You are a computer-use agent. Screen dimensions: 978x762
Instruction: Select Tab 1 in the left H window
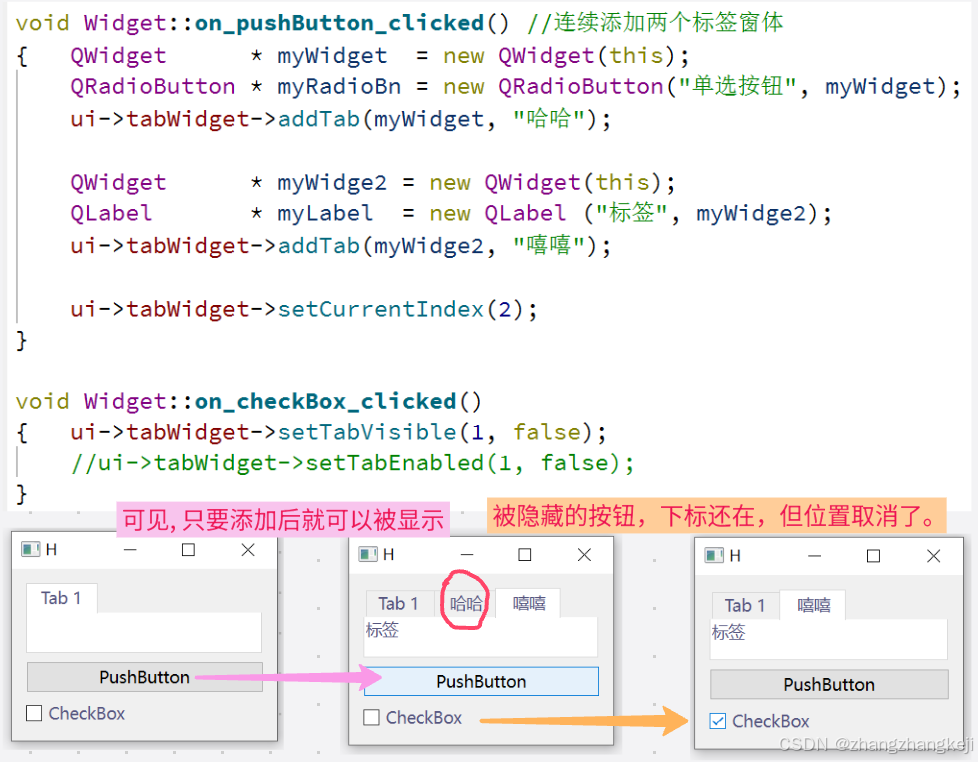click(x=61, y=599)
